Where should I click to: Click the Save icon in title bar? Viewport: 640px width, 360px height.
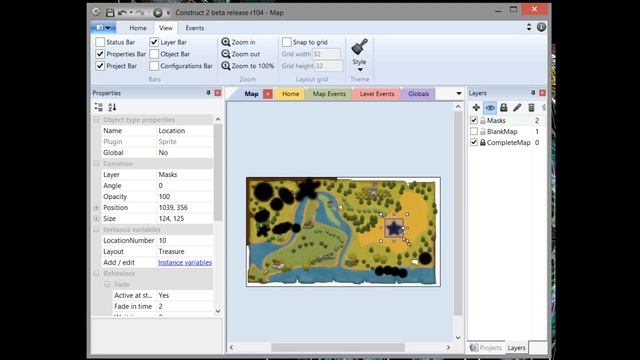(110, 13)
